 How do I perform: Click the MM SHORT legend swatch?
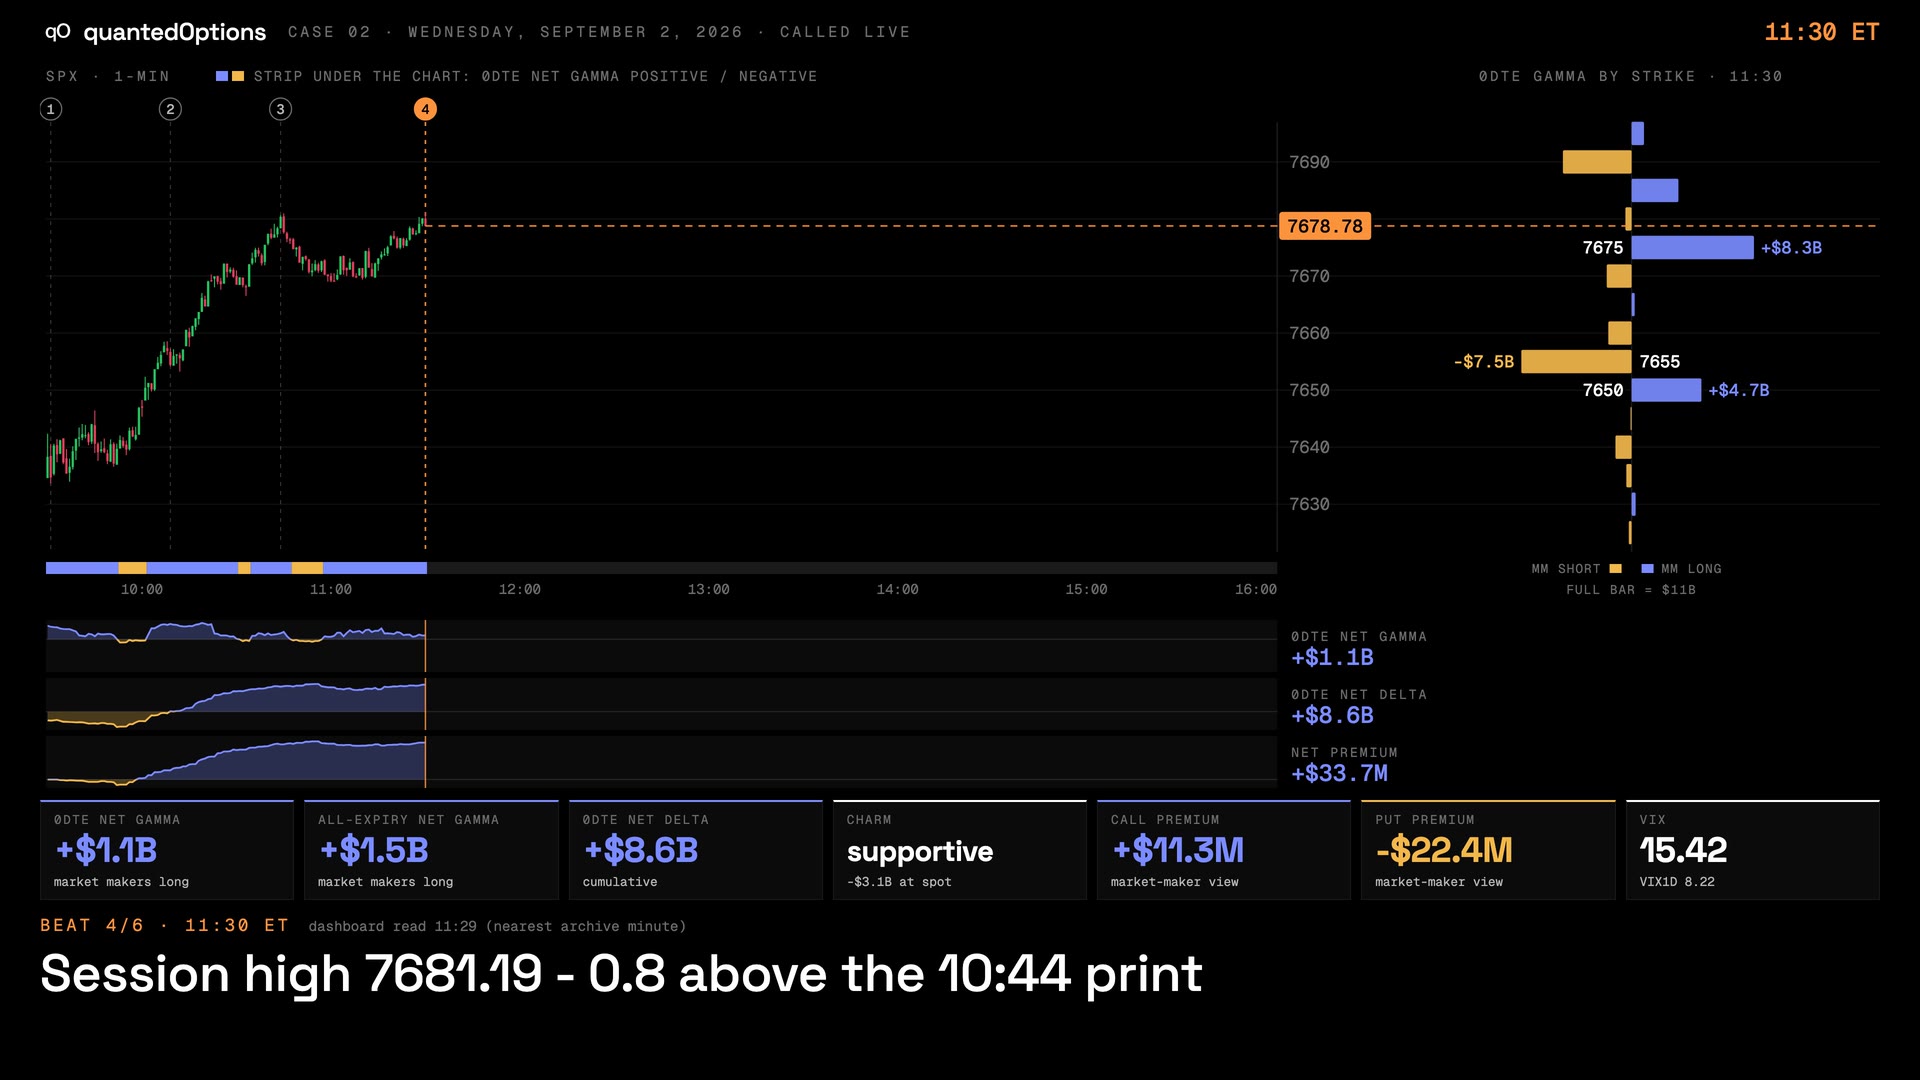[1616, 569]
